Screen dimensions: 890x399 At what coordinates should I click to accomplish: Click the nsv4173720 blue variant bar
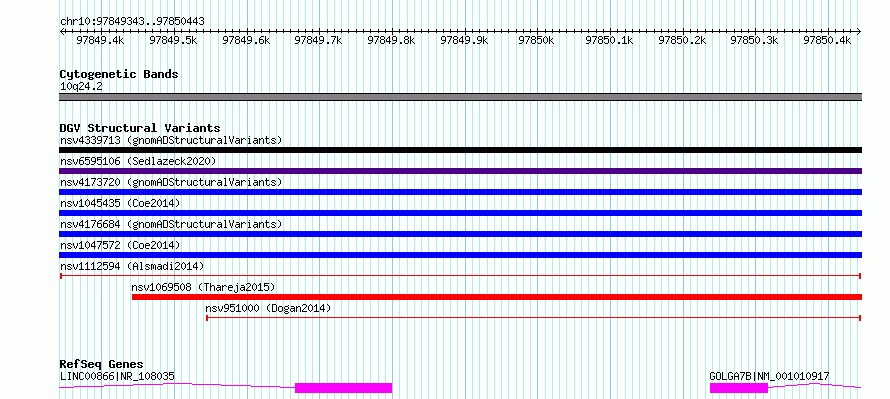click(x=460, y=192)
